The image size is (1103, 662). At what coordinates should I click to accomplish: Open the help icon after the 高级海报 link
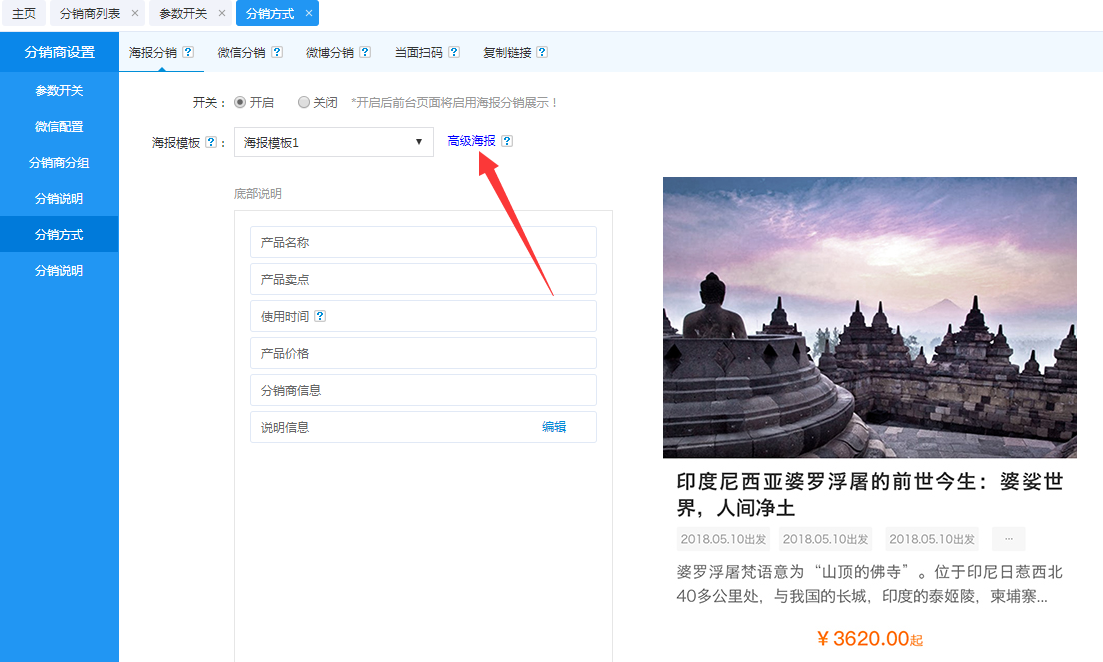pyautogui.click(x=507, y=141)
